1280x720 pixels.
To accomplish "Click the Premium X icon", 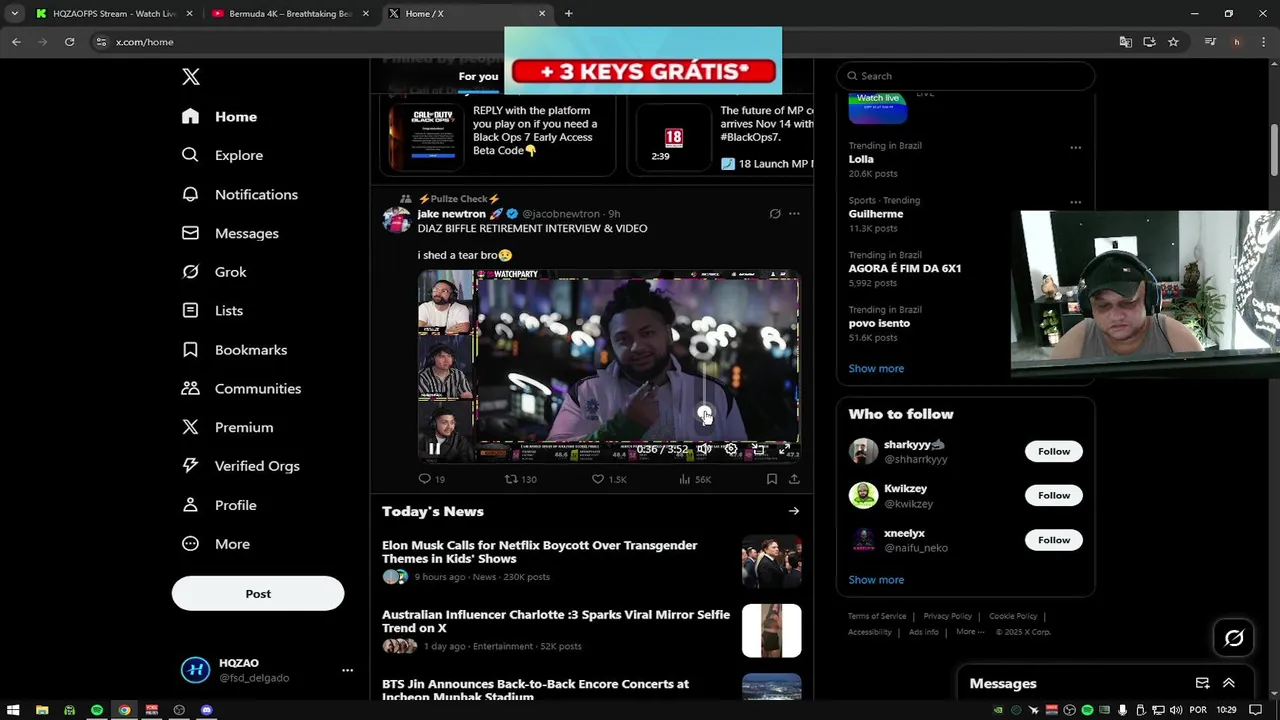I will [190, 427].
